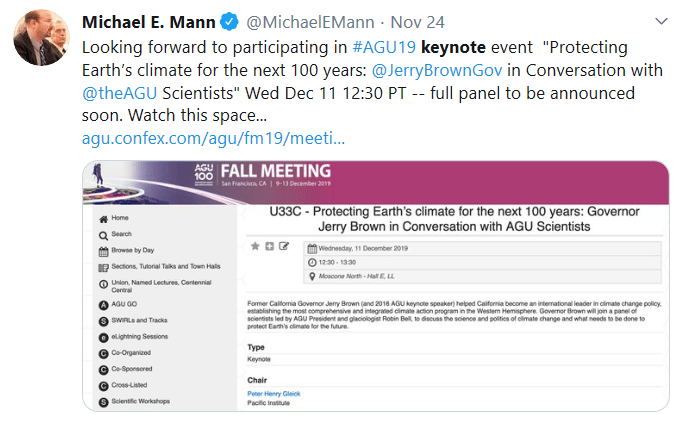Image resolution: width=681 pixels, height=425 pixels.
Task: Open the tweet options chevron menu
Action: tap(660, 20)
